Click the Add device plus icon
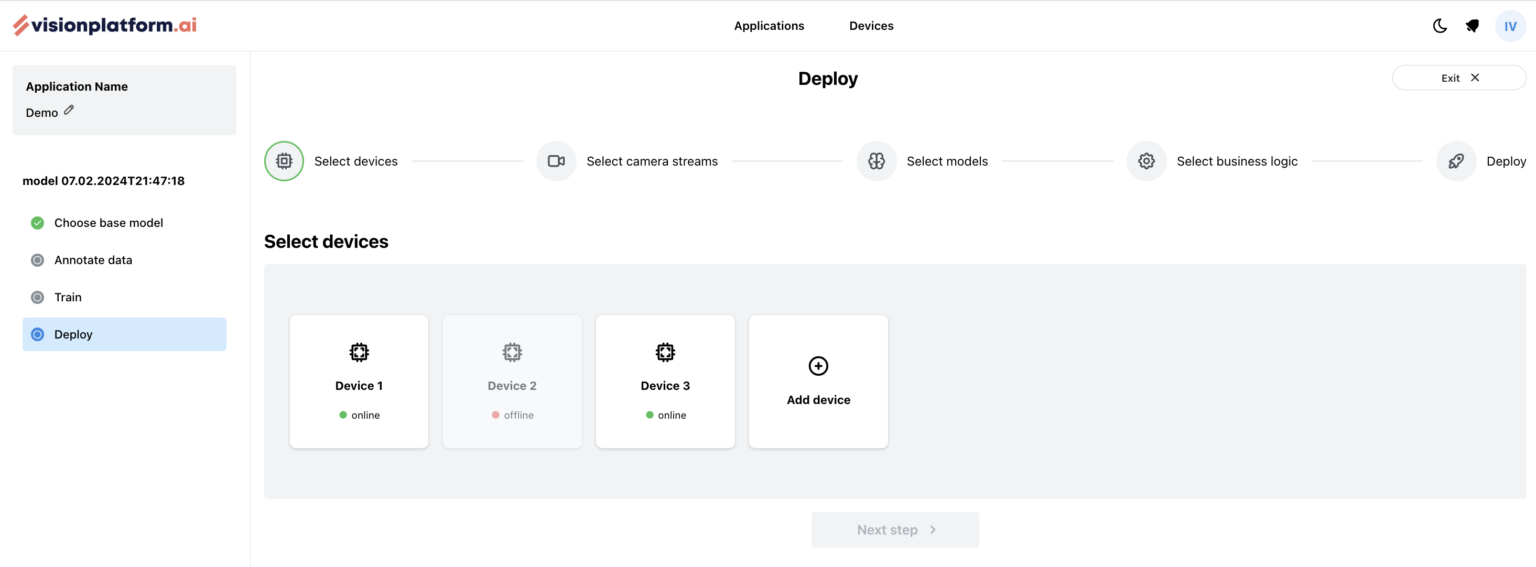Viewport: 1536px width, 567px height. point(818,367)
